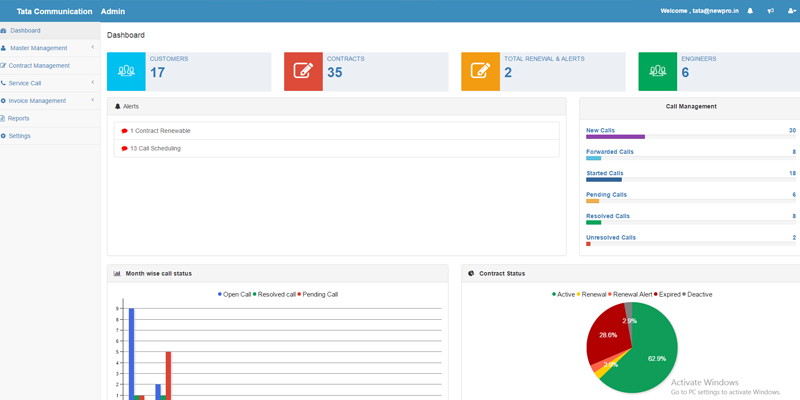The image size is (800, 400).
Task: Click the notification bell icon in header
Action: coord(750,11)
